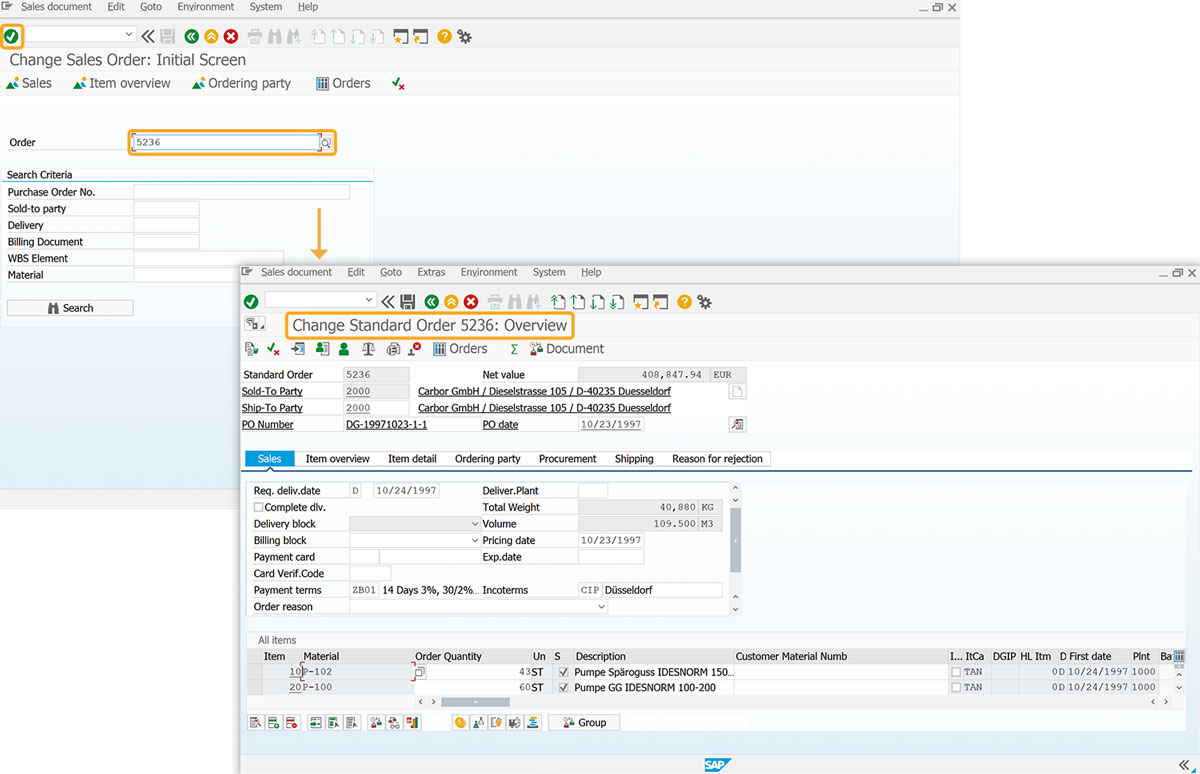Click Back green arrow in Initial Screen toolbar
The width and height of the screenshot is (1200, 774).
point(192,36)
